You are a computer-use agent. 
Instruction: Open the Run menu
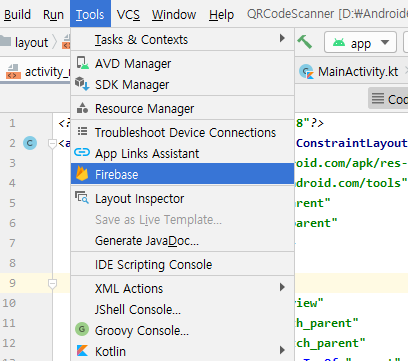tap(53, 15)
